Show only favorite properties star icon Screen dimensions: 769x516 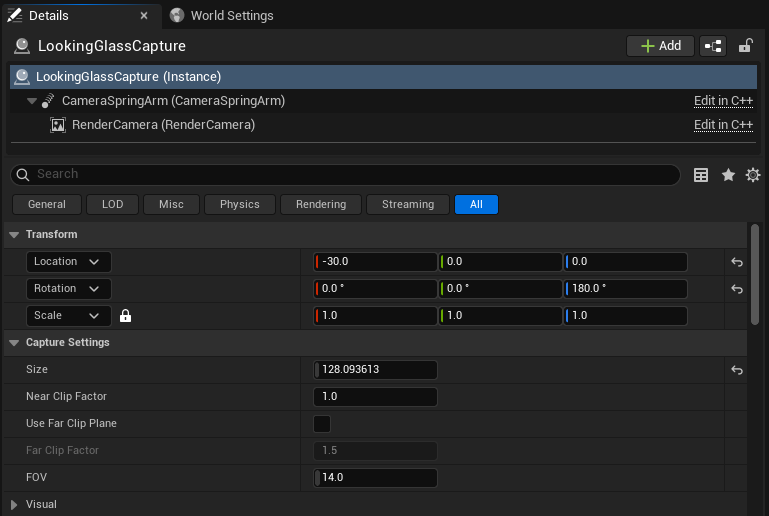tap(728, 175)
